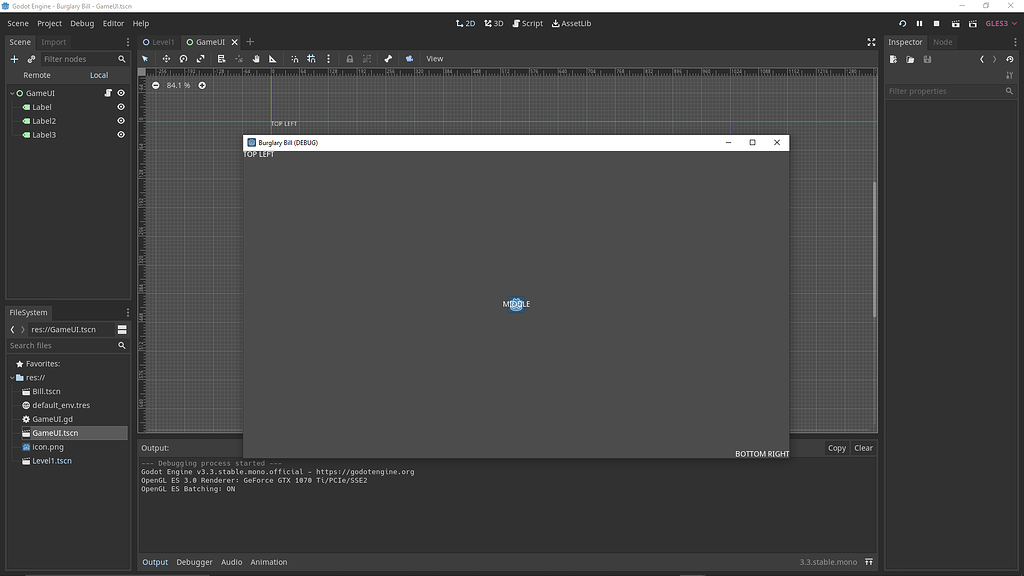Hide the Label3 node
The height and width of the screenshot is (576, 1024).
click(120, 135)
